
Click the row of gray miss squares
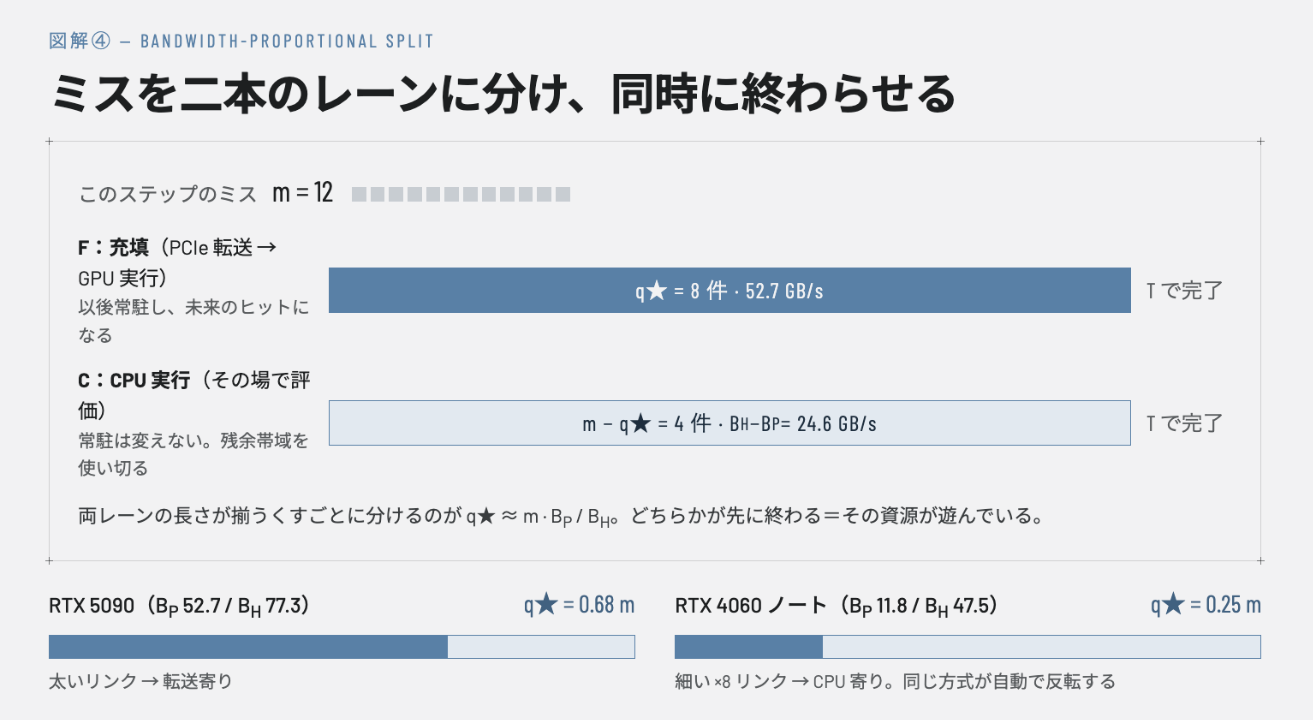461,194
